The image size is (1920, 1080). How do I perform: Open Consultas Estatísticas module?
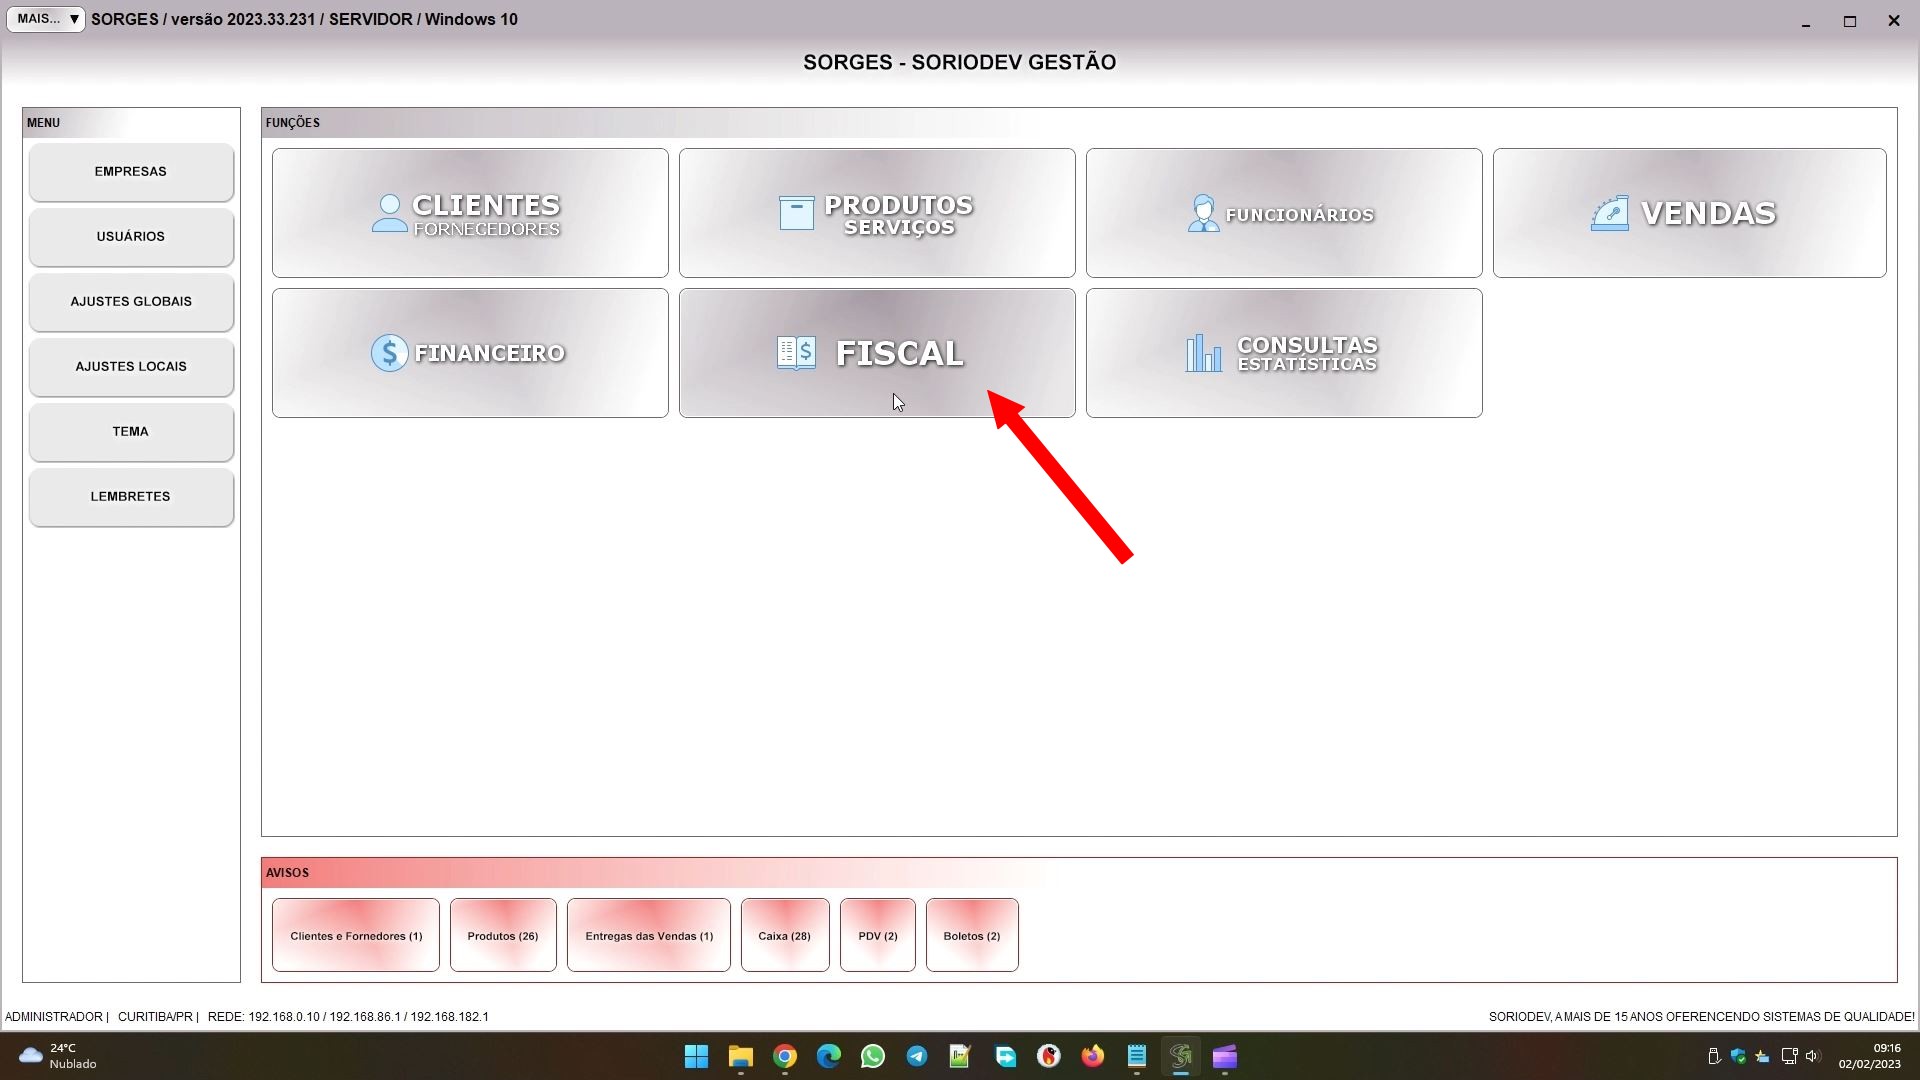[1284, 353]
